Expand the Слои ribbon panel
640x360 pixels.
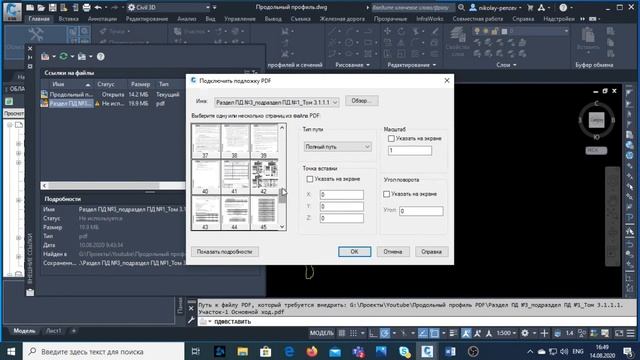(x=506, y=65)
